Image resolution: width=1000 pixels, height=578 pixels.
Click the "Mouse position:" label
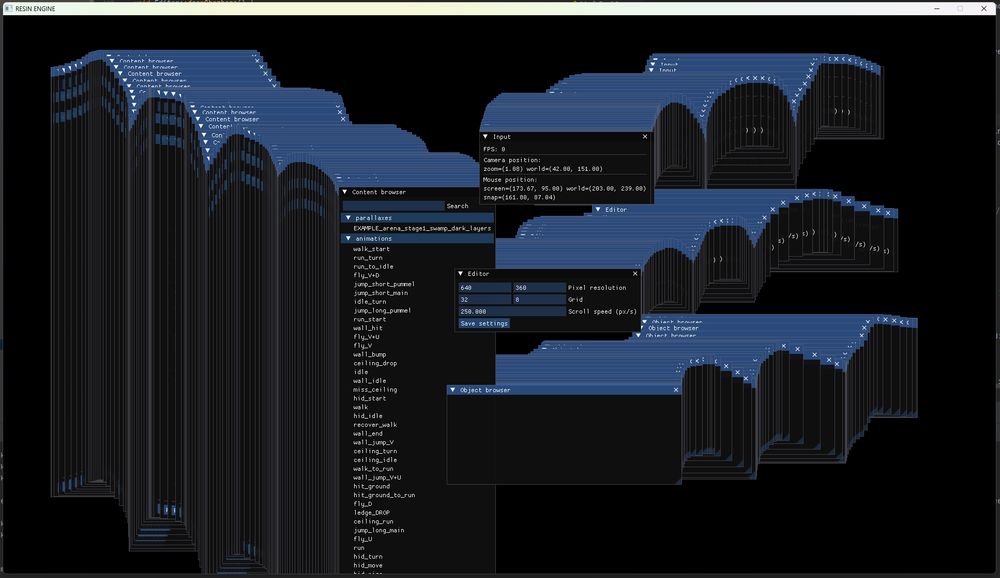[x=510, y=180]
